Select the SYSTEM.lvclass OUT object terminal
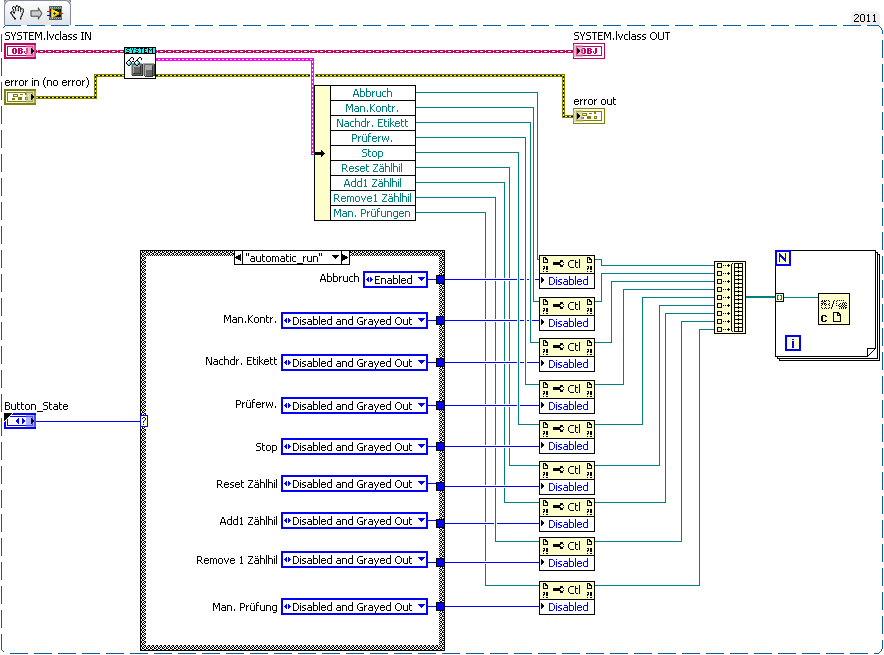This screenshot has height=655, width=884. pyautogui.click(x=589, y=51)
